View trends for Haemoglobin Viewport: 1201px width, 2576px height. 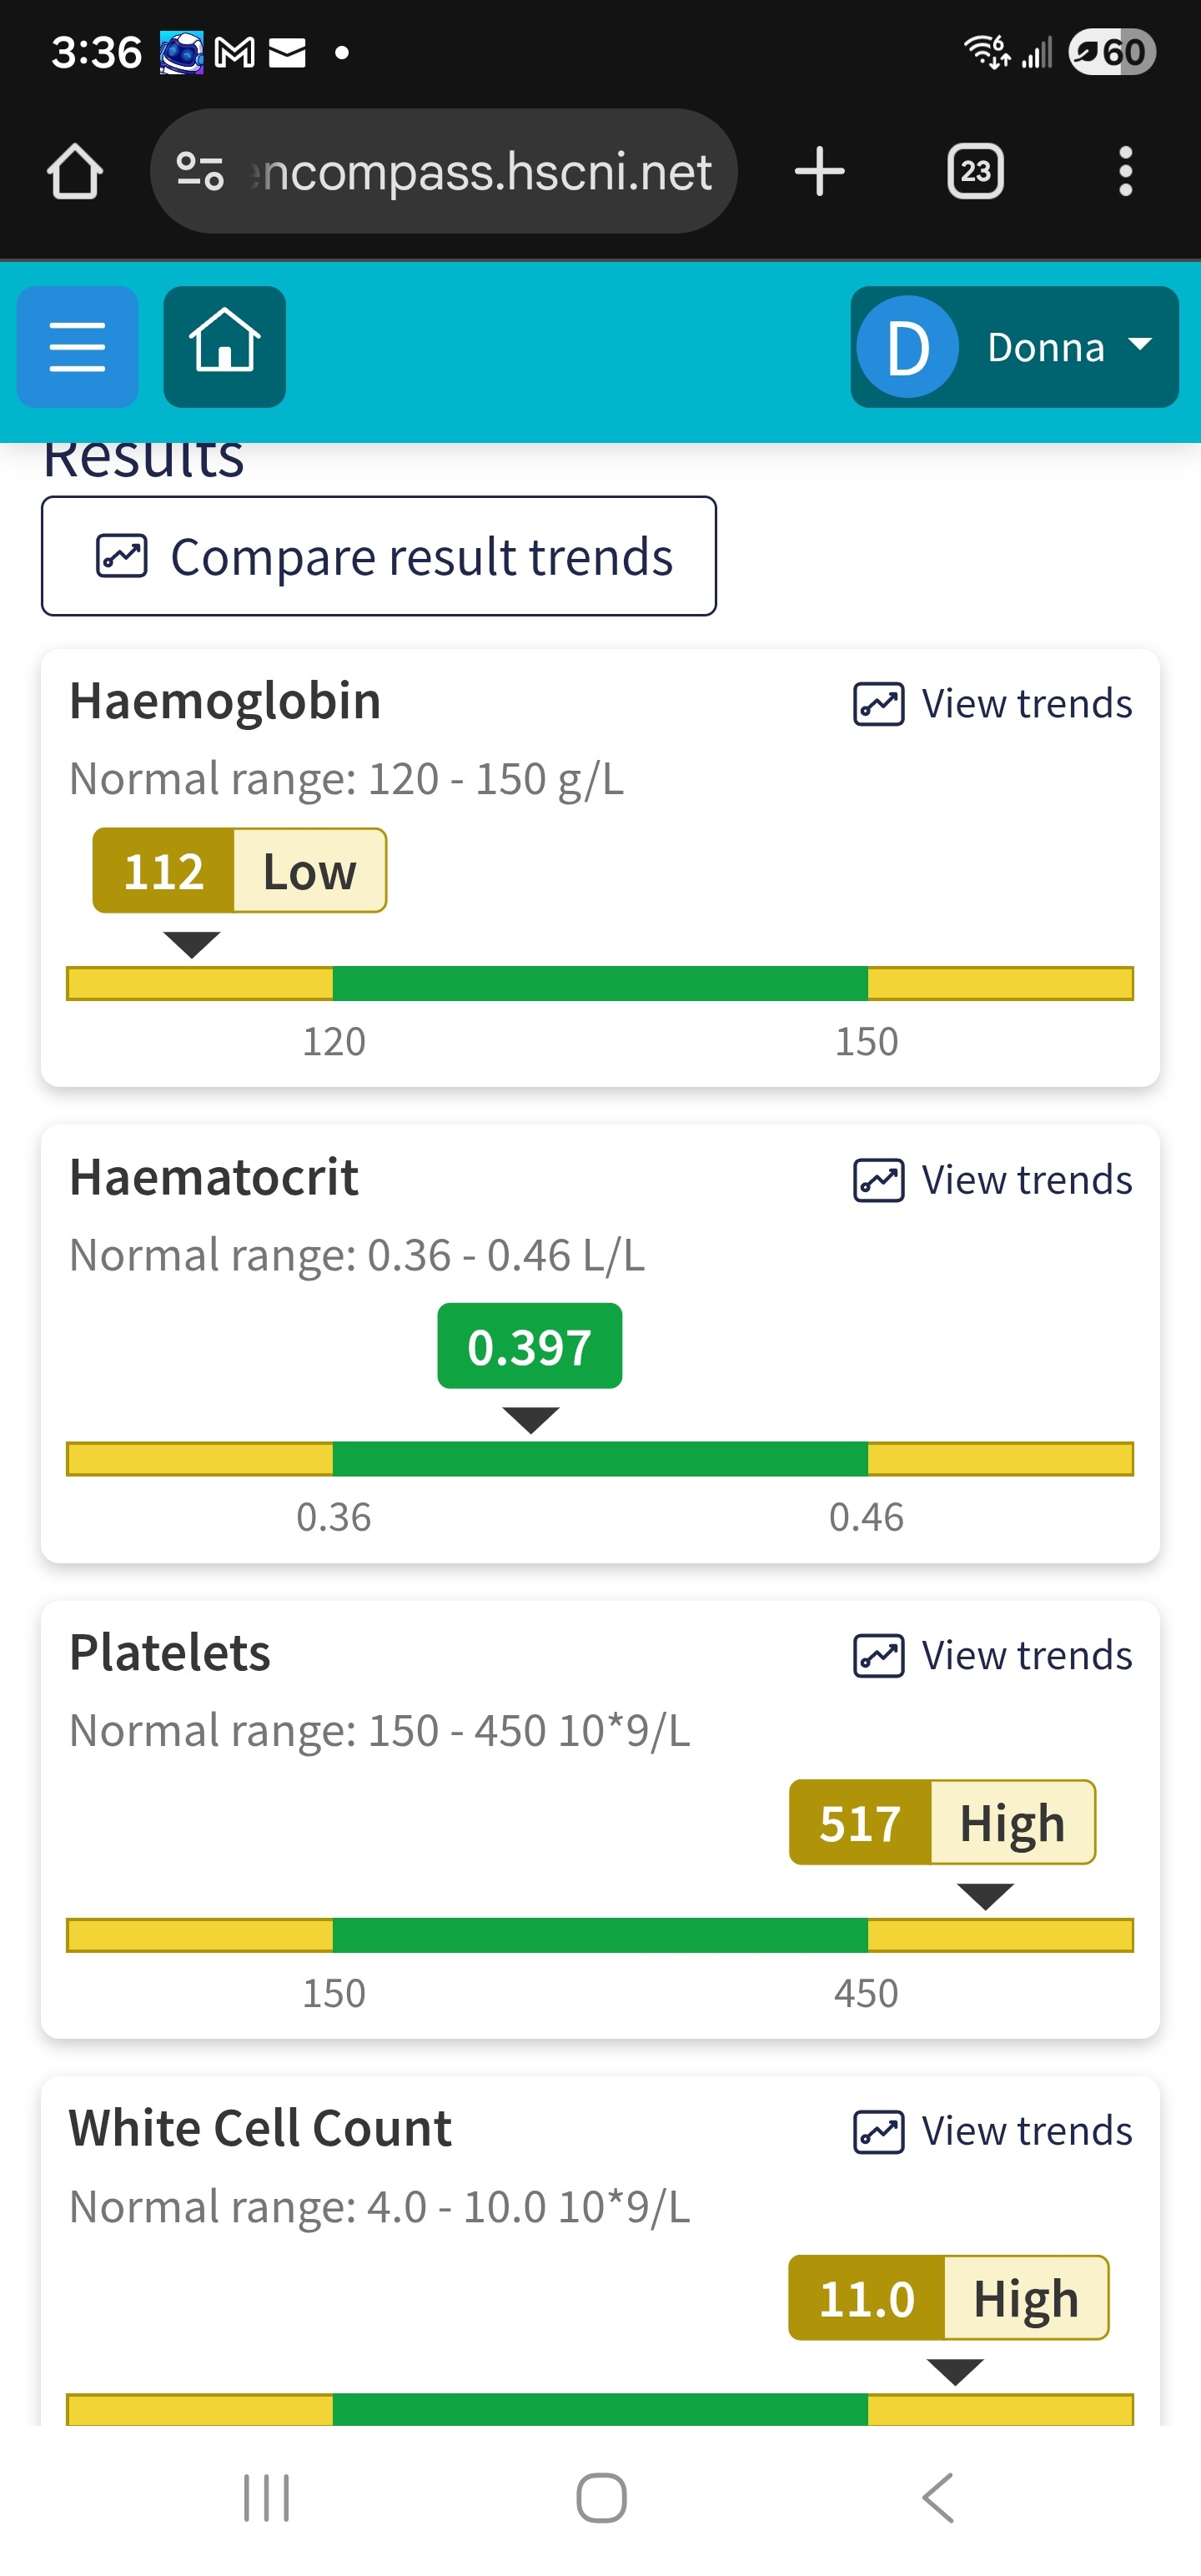pyautogui.click(x=992, y=704)
